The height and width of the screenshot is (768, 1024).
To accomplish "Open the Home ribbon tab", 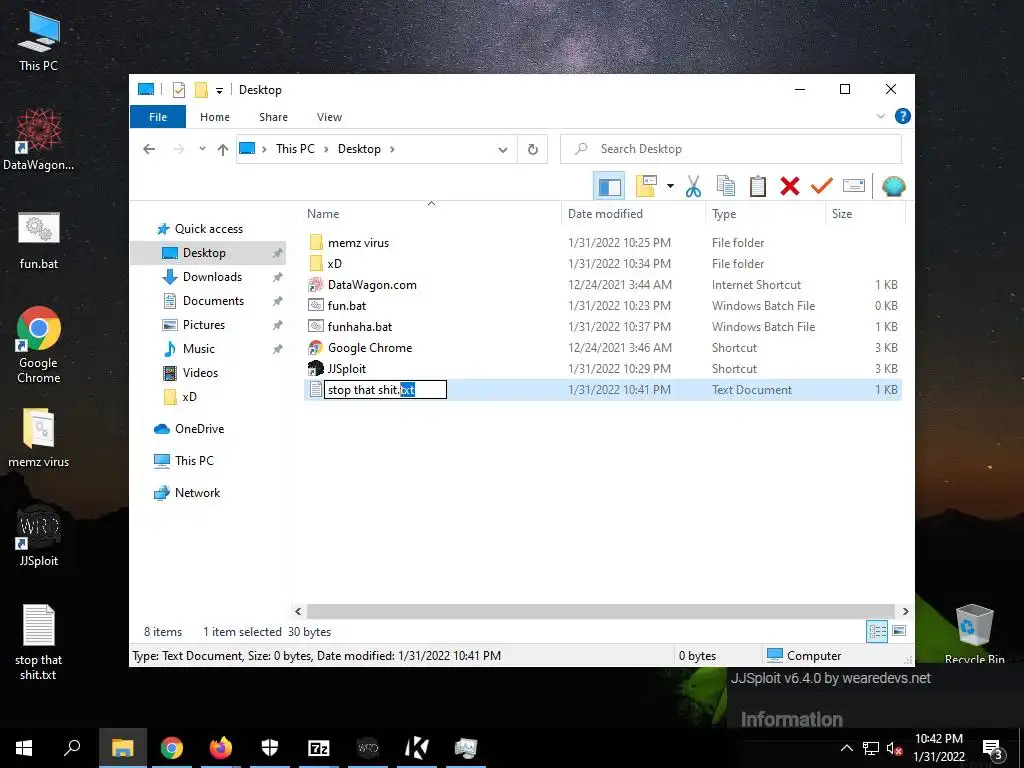I will tap(215, 117).
